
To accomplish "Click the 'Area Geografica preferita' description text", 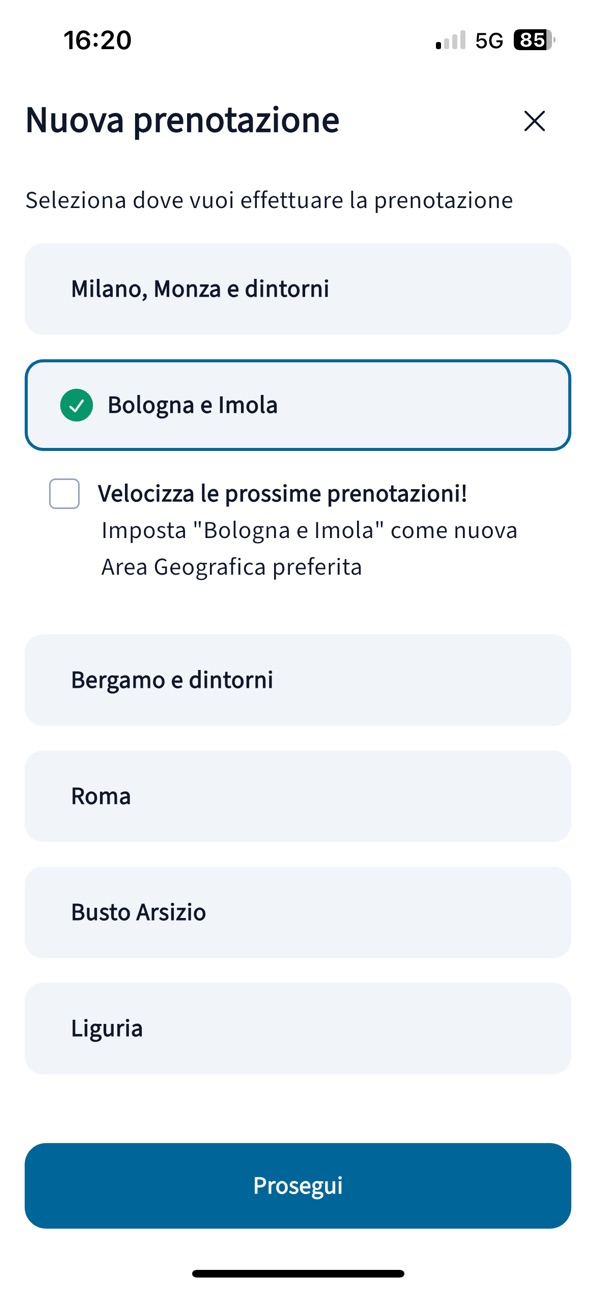I will pyautogui.click(x=231, y=568).
